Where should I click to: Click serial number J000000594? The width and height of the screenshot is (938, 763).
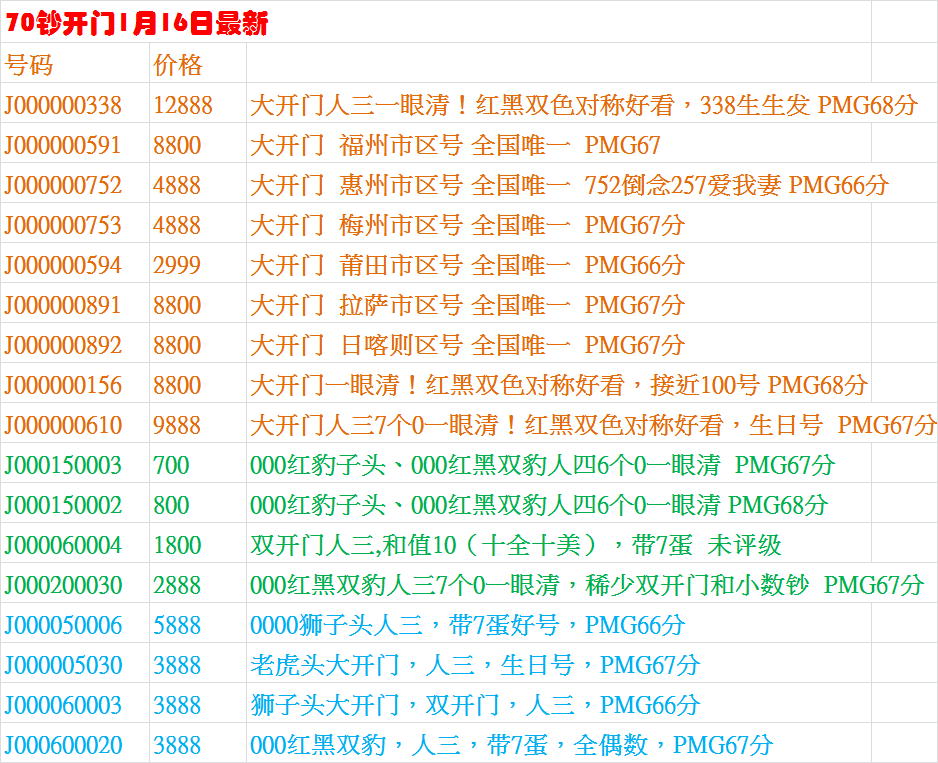(x=63, y=266)
